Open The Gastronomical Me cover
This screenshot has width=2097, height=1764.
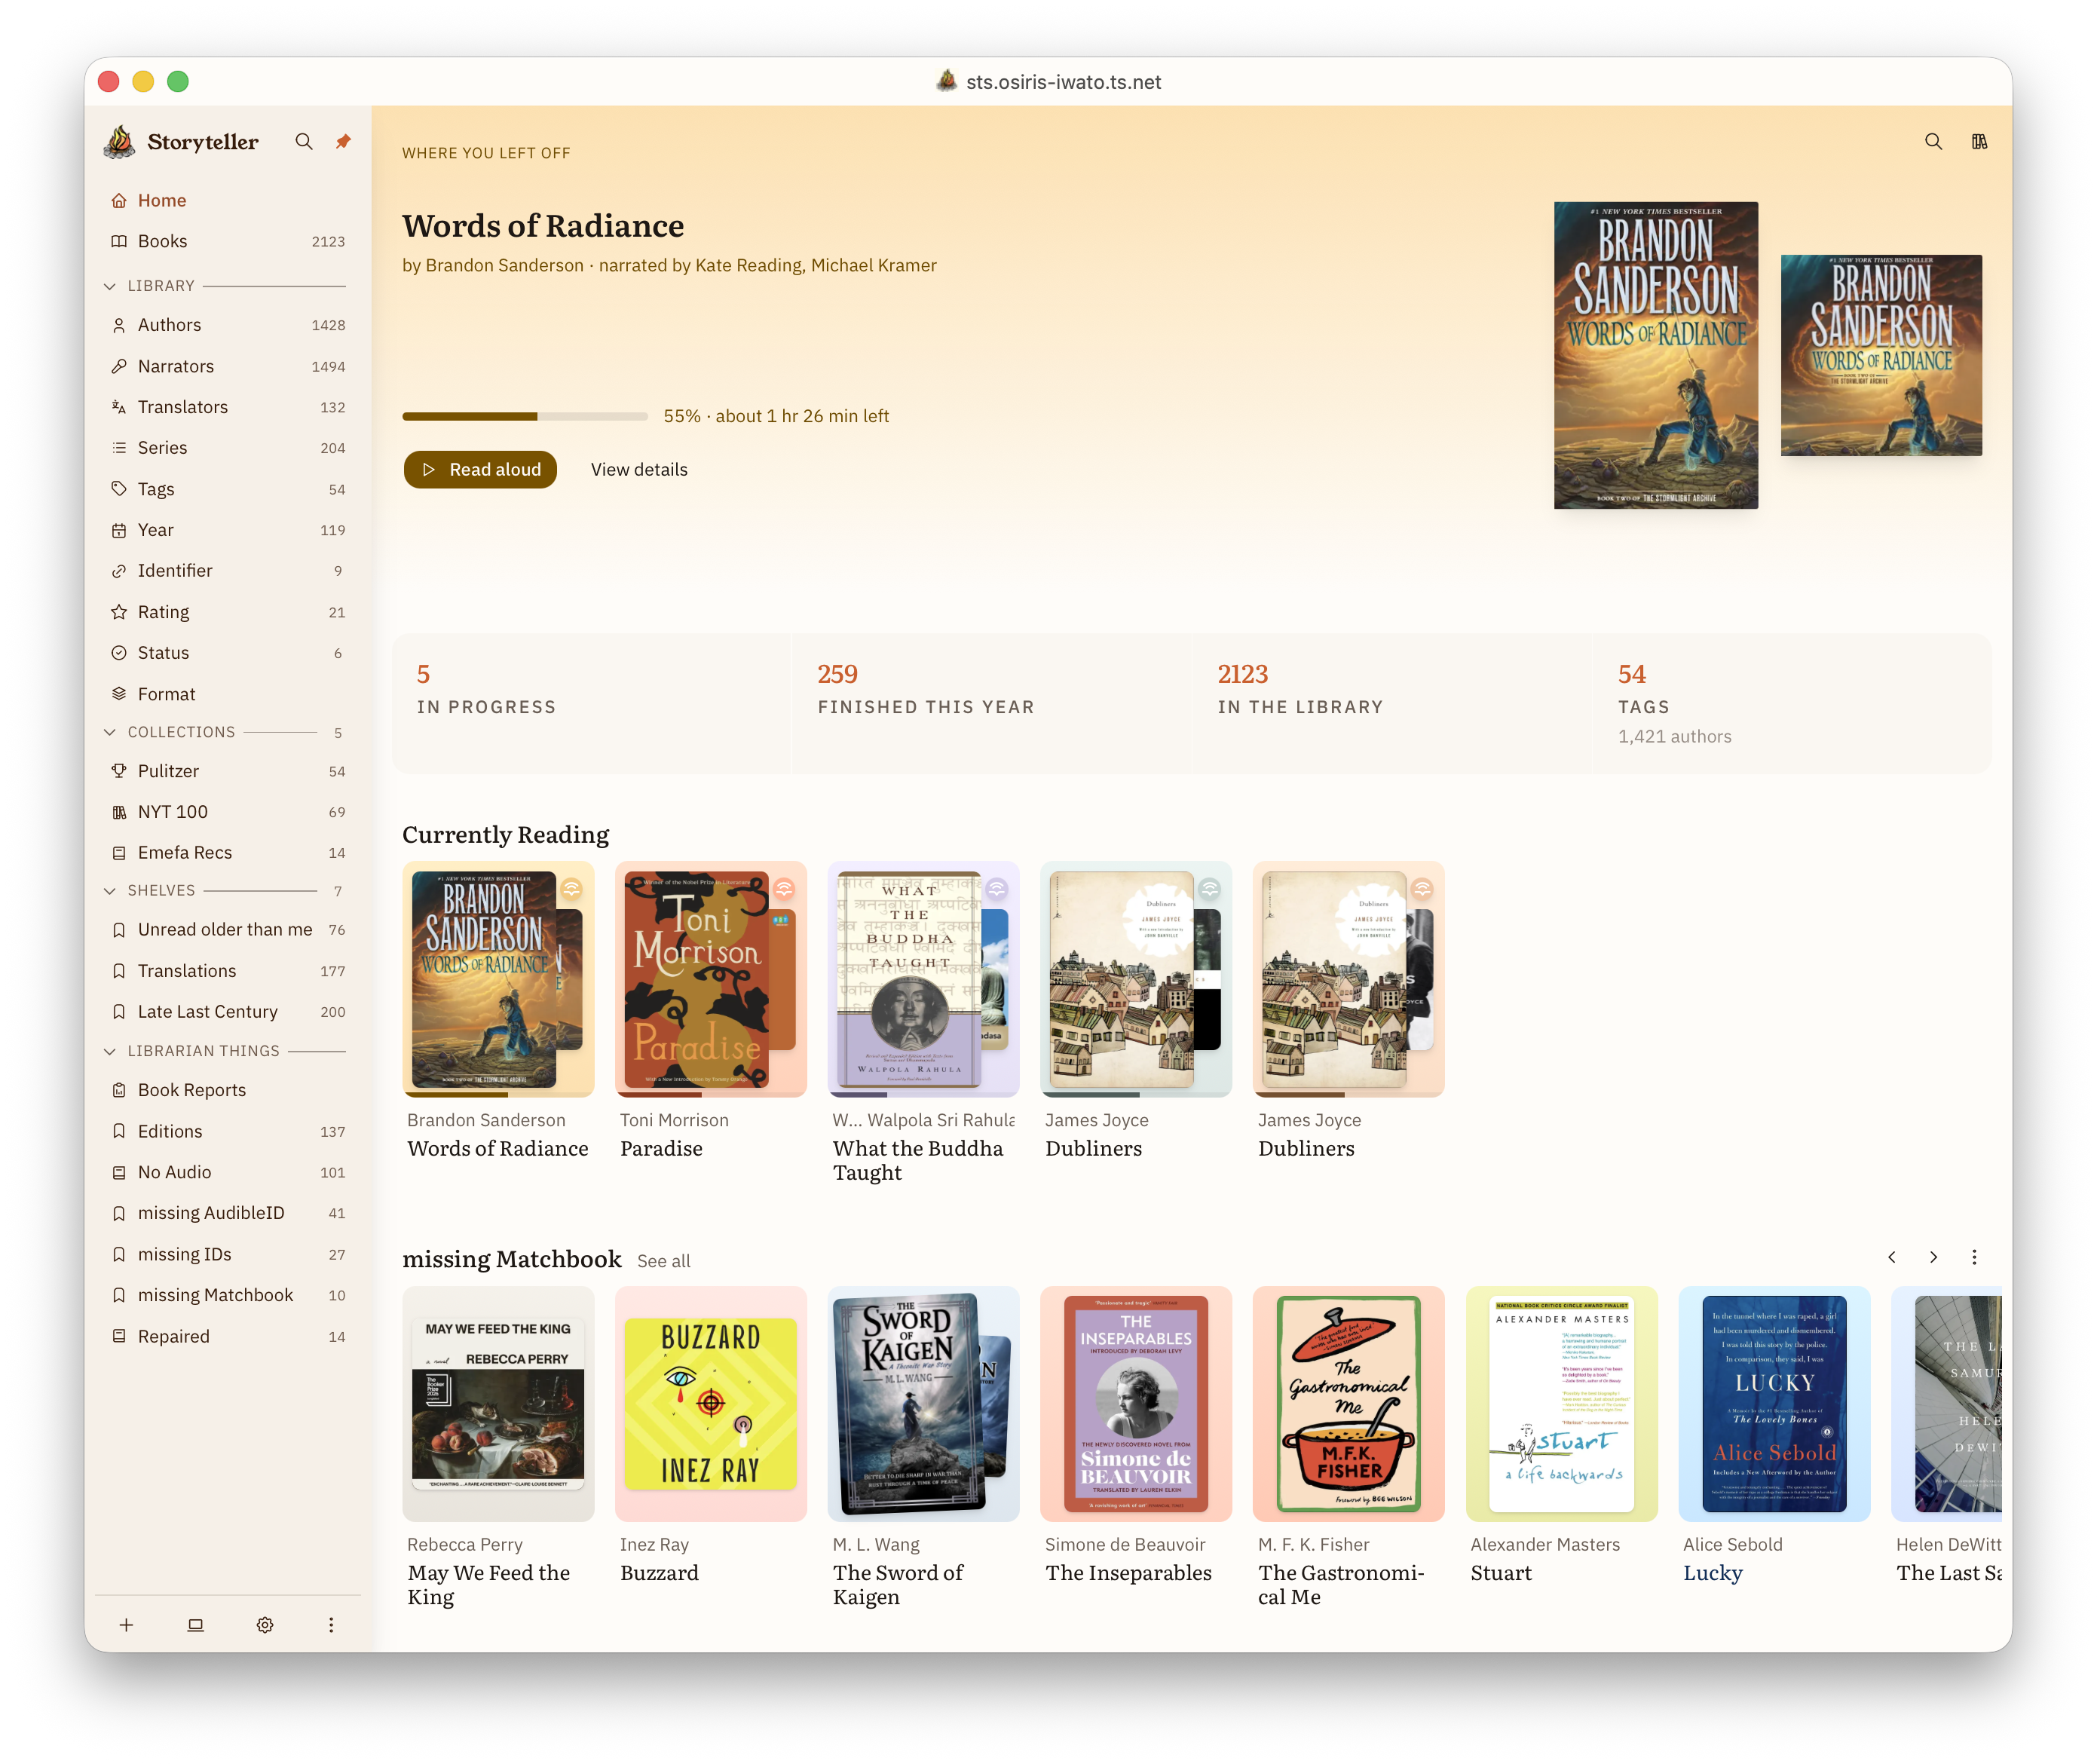coord(1348,1404)
